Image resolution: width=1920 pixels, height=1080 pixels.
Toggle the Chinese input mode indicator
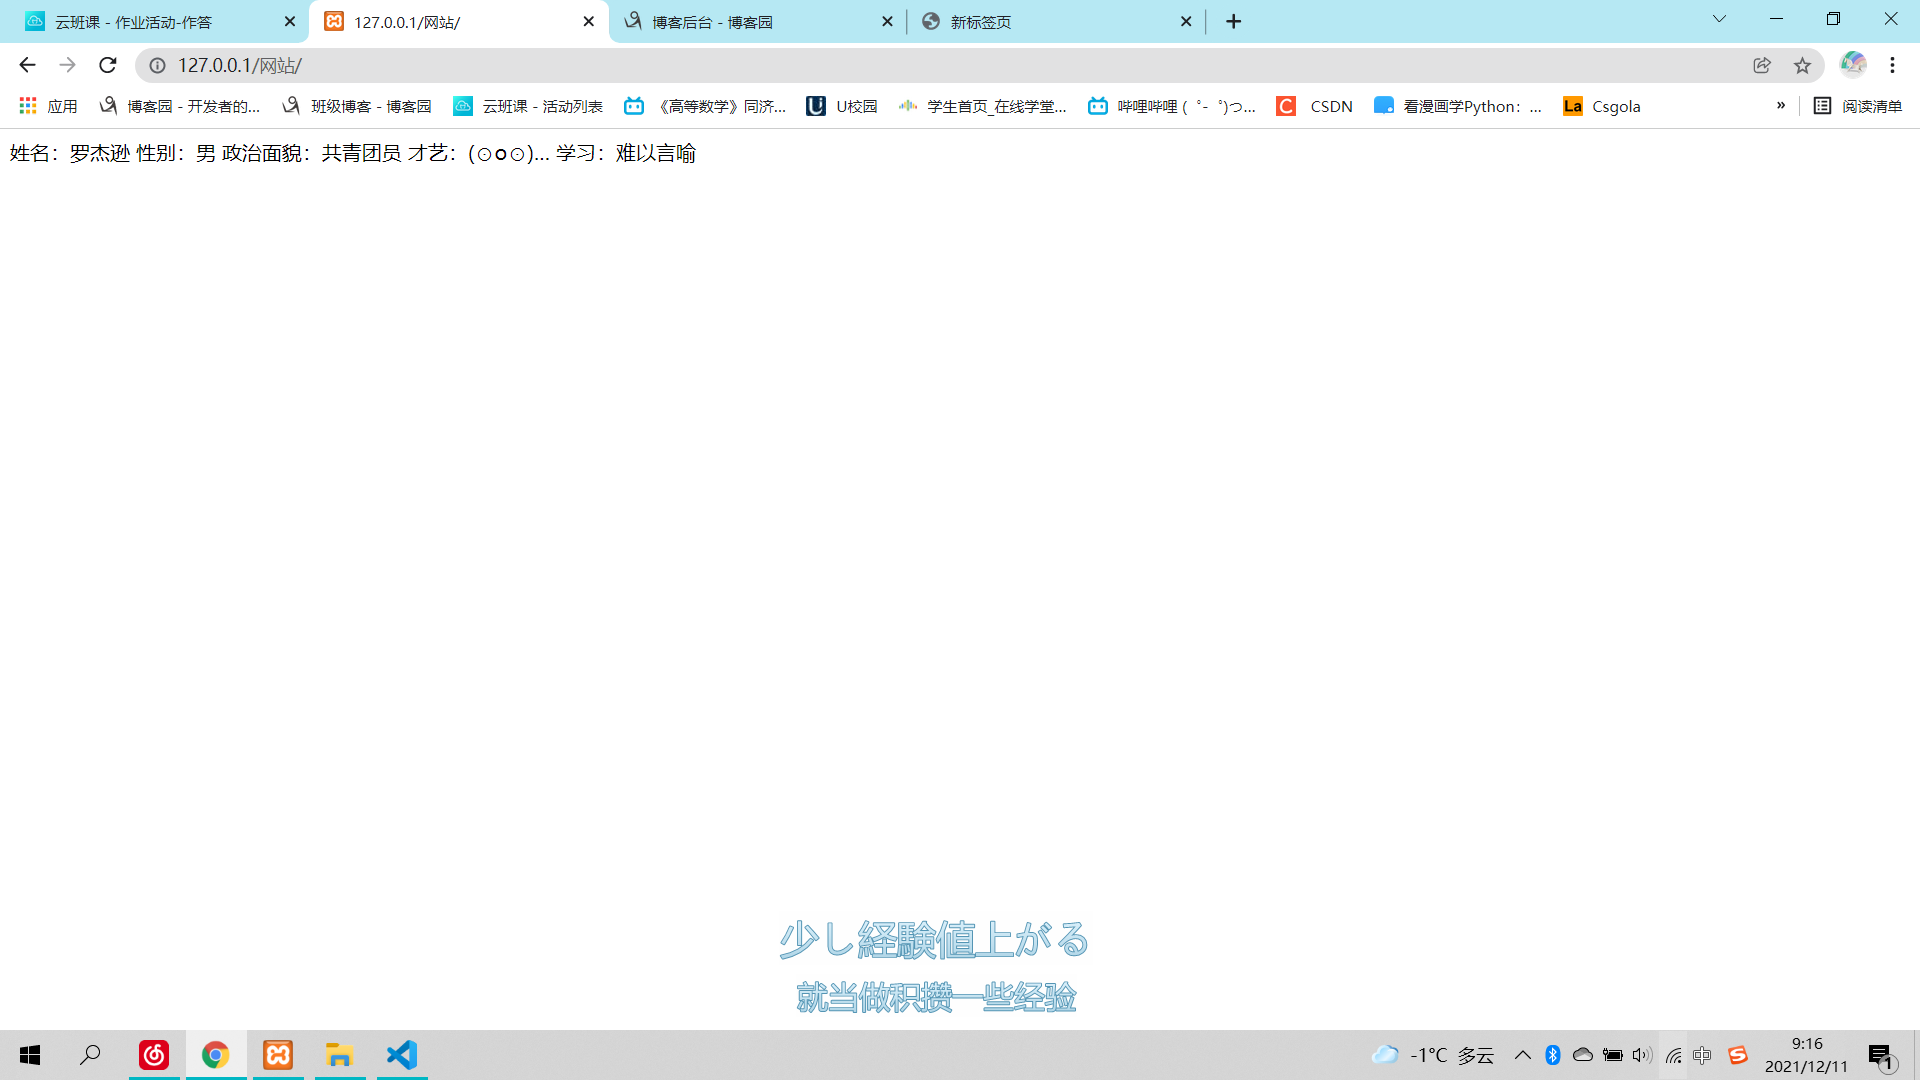click(1702, 1055)
